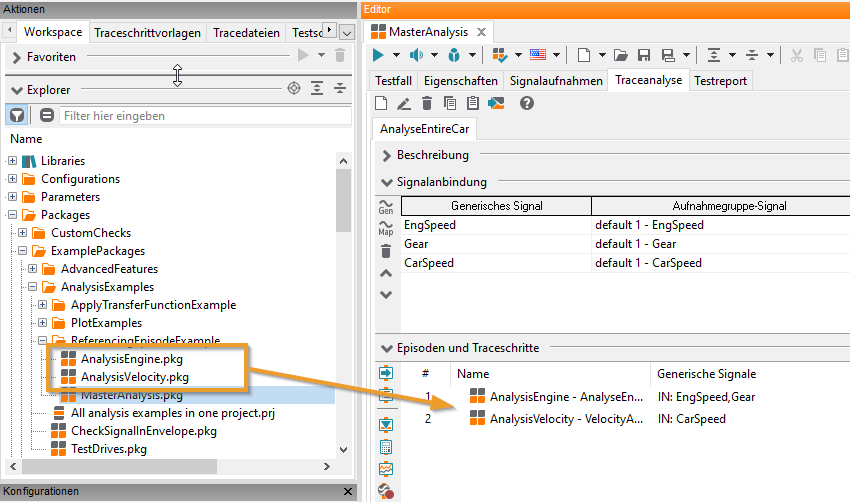Screen dimensions: 850x502
Task: Copy trace analysis icon
Action: pos(450,103)
